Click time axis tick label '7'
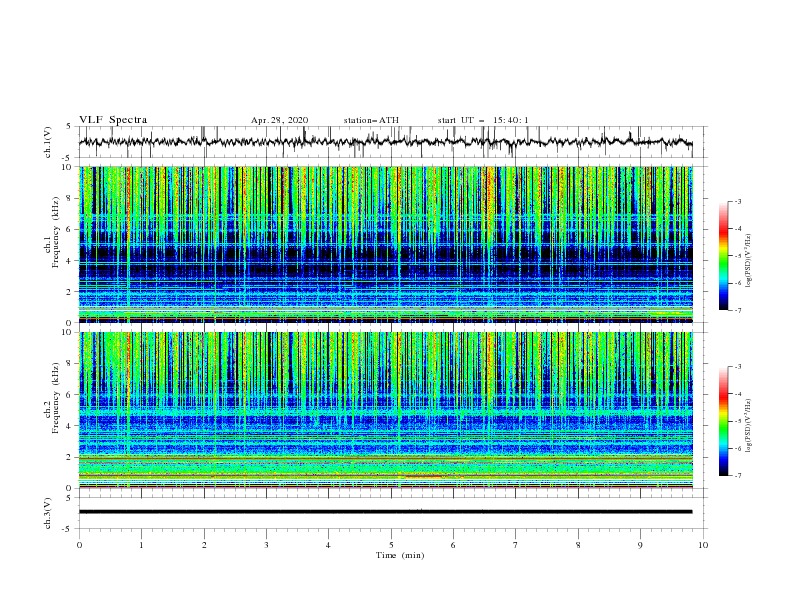The height and width of the screenshot is (612, 792). 516,545
